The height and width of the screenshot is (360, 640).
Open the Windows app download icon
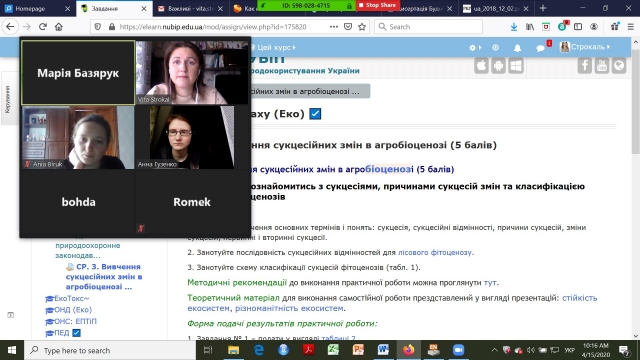coord(516,66)
